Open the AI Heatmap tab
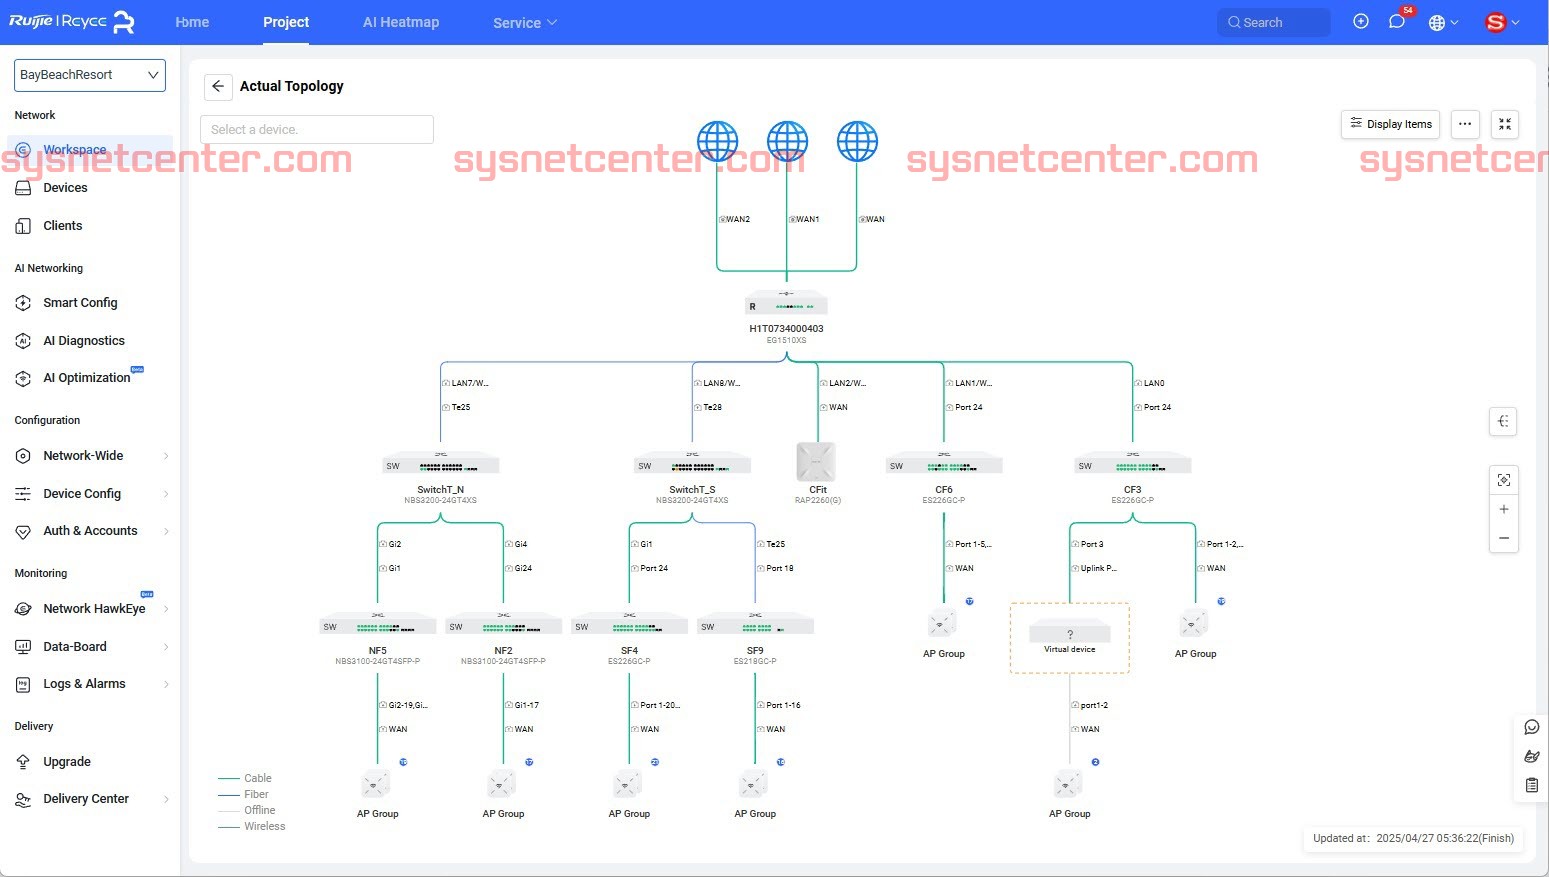The height and width of the screenshot is (877, 1549). (x=401, y=22)
